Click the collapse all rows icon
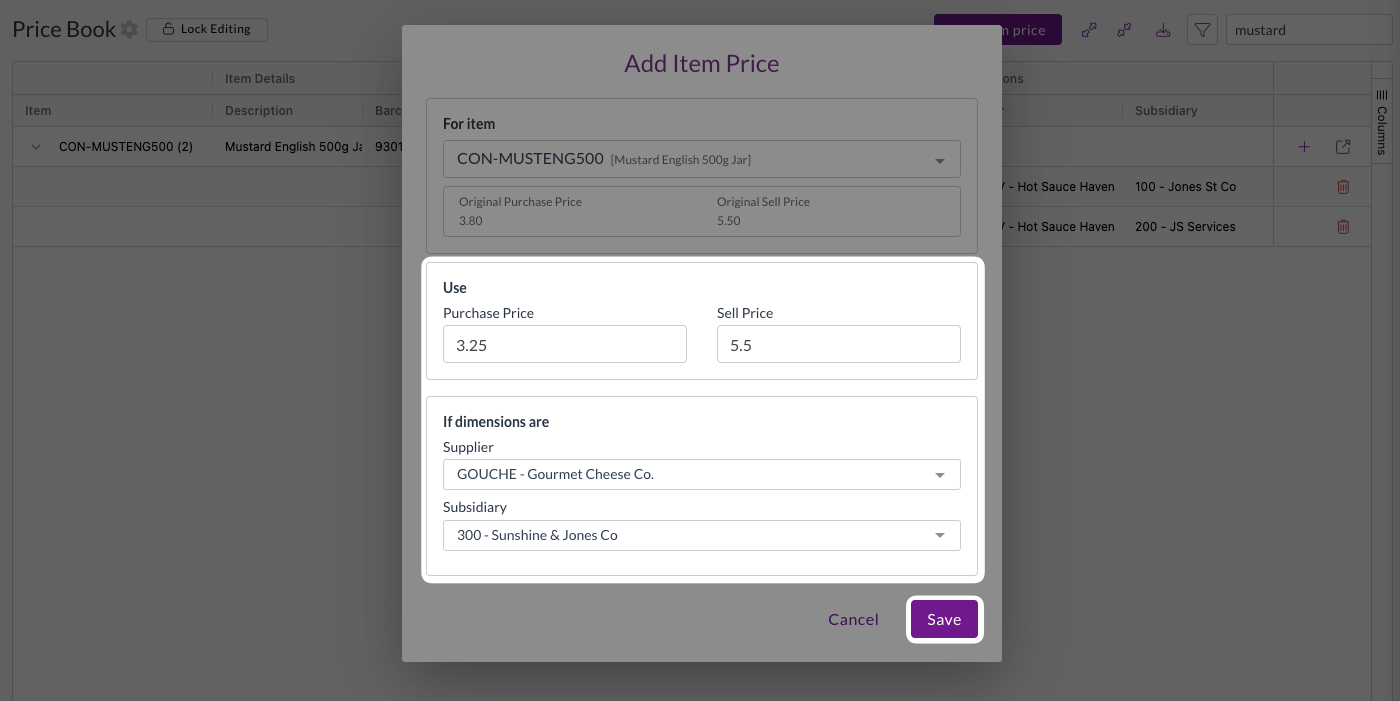The width and height of the screenshot is (1400, 701). point(1124,30)
